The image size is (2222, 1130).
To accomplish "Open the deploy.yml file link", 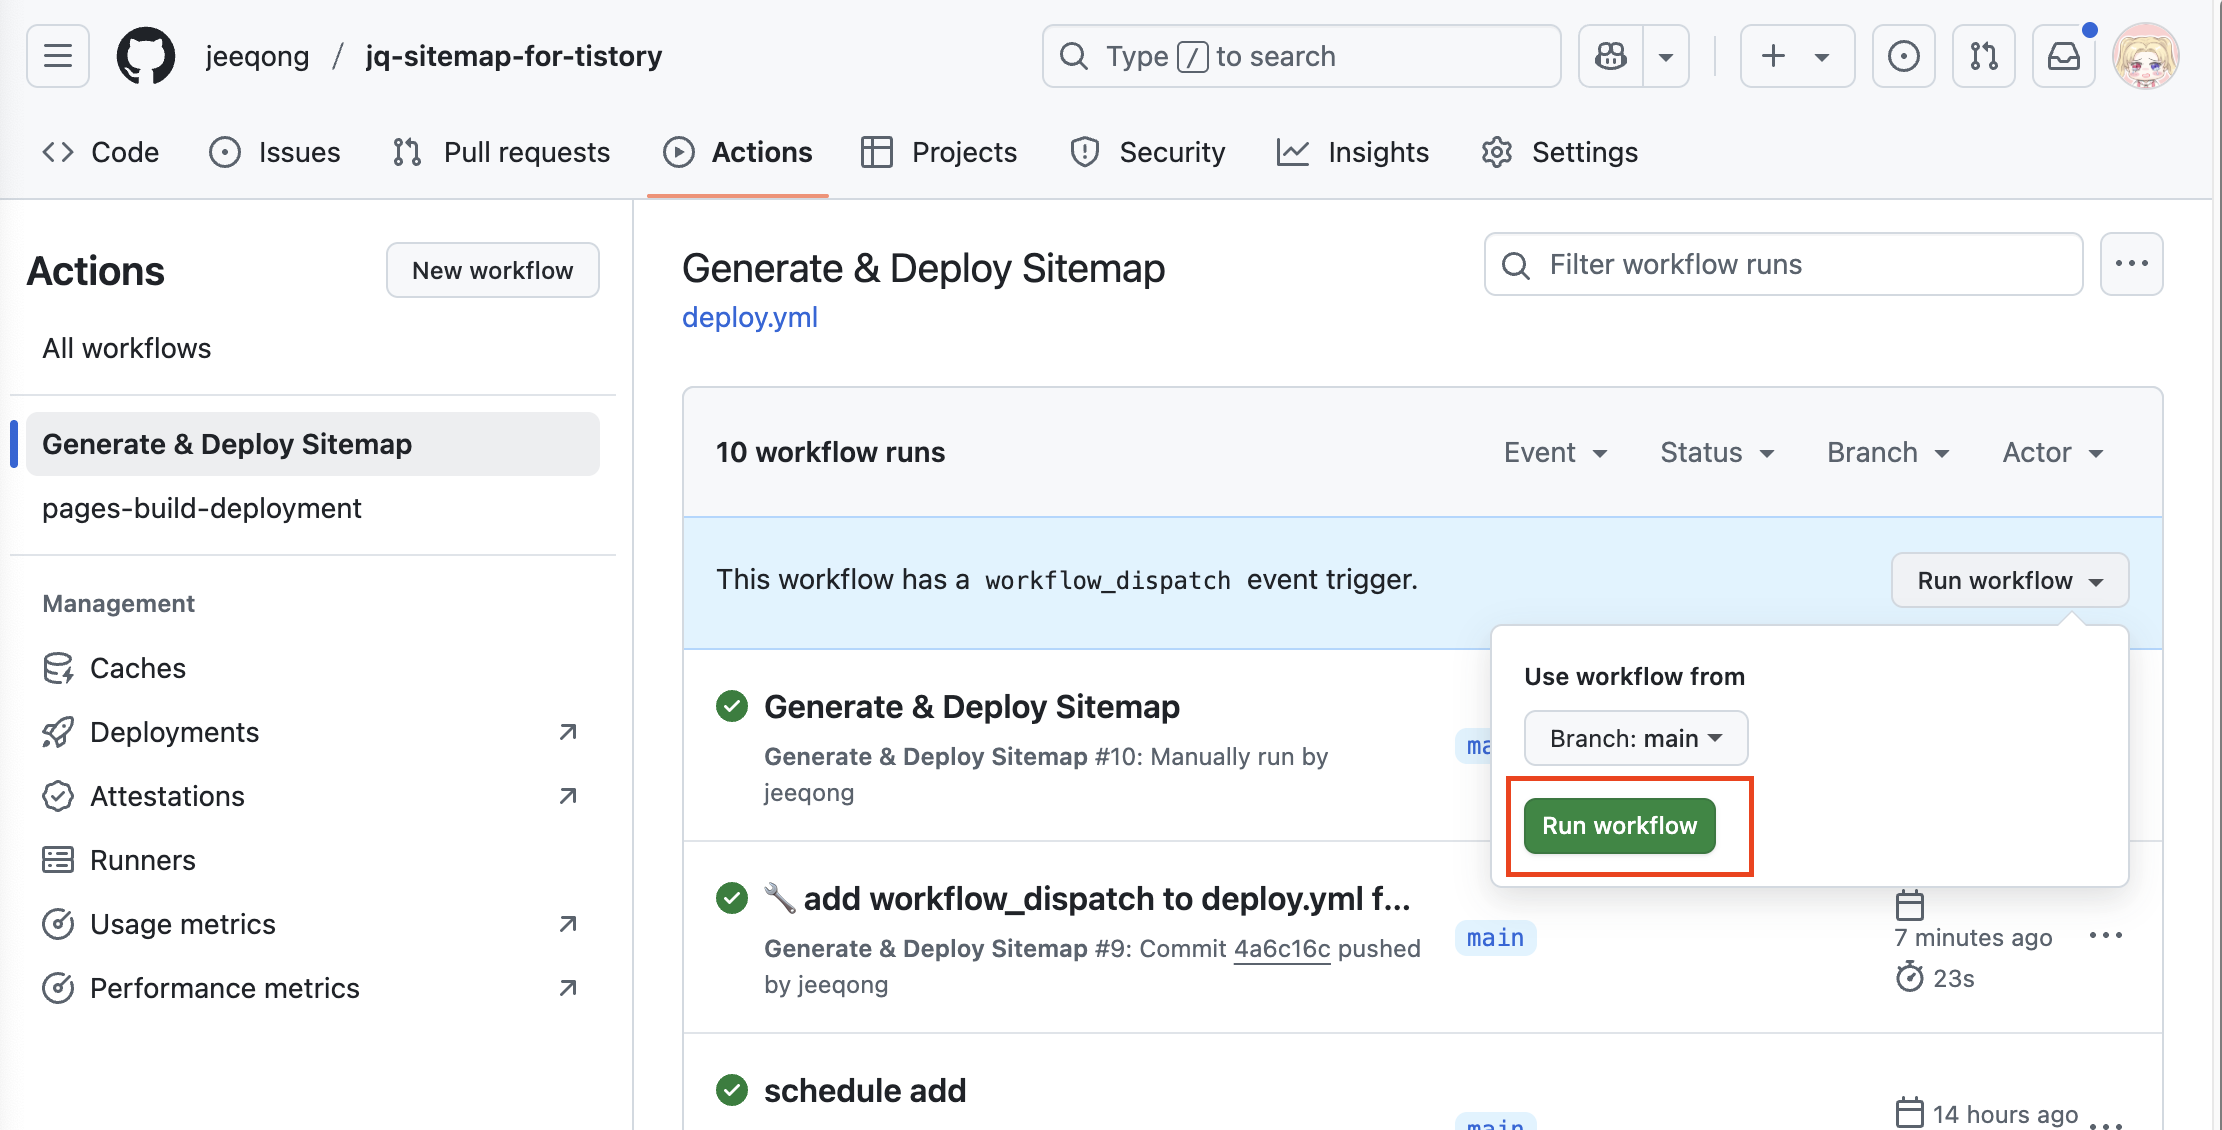I will pos(750,317).
